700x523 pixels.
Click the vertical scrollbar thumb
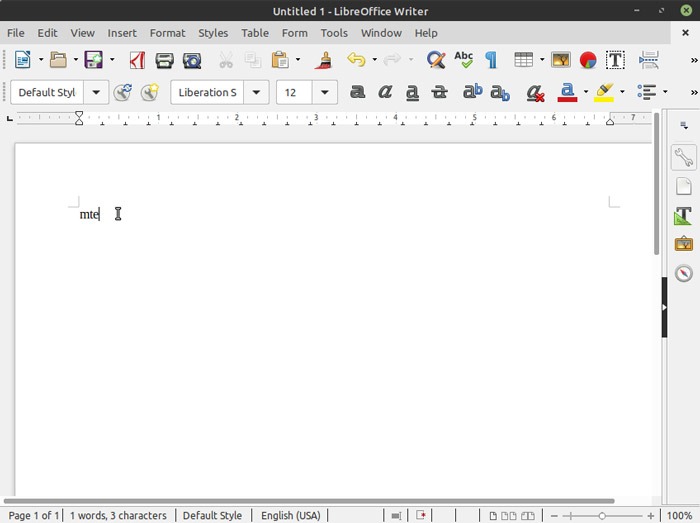point(656,183)
